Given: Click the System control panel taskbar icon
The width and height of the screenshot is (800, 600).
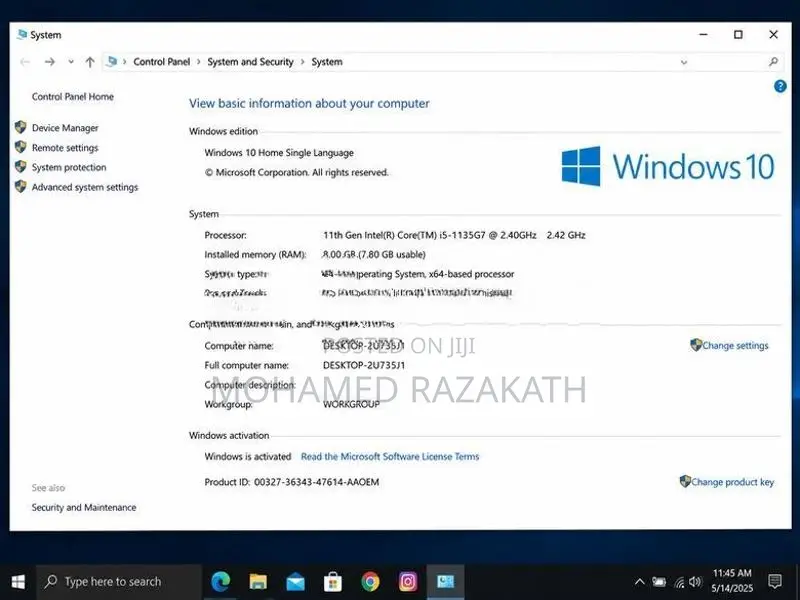Looking at the screenshot, I should 445,582.
